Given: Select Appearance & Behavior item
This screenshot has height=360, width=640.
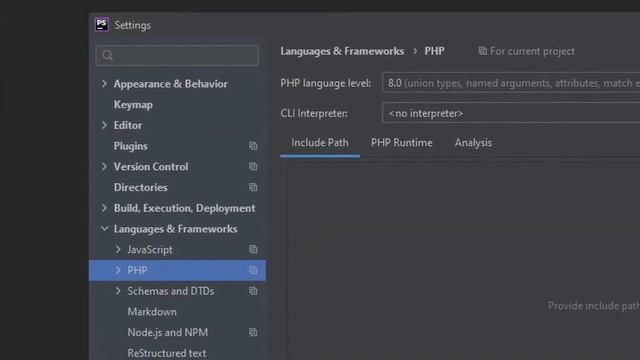Looking at the screenshot, I should click(171, 84).
